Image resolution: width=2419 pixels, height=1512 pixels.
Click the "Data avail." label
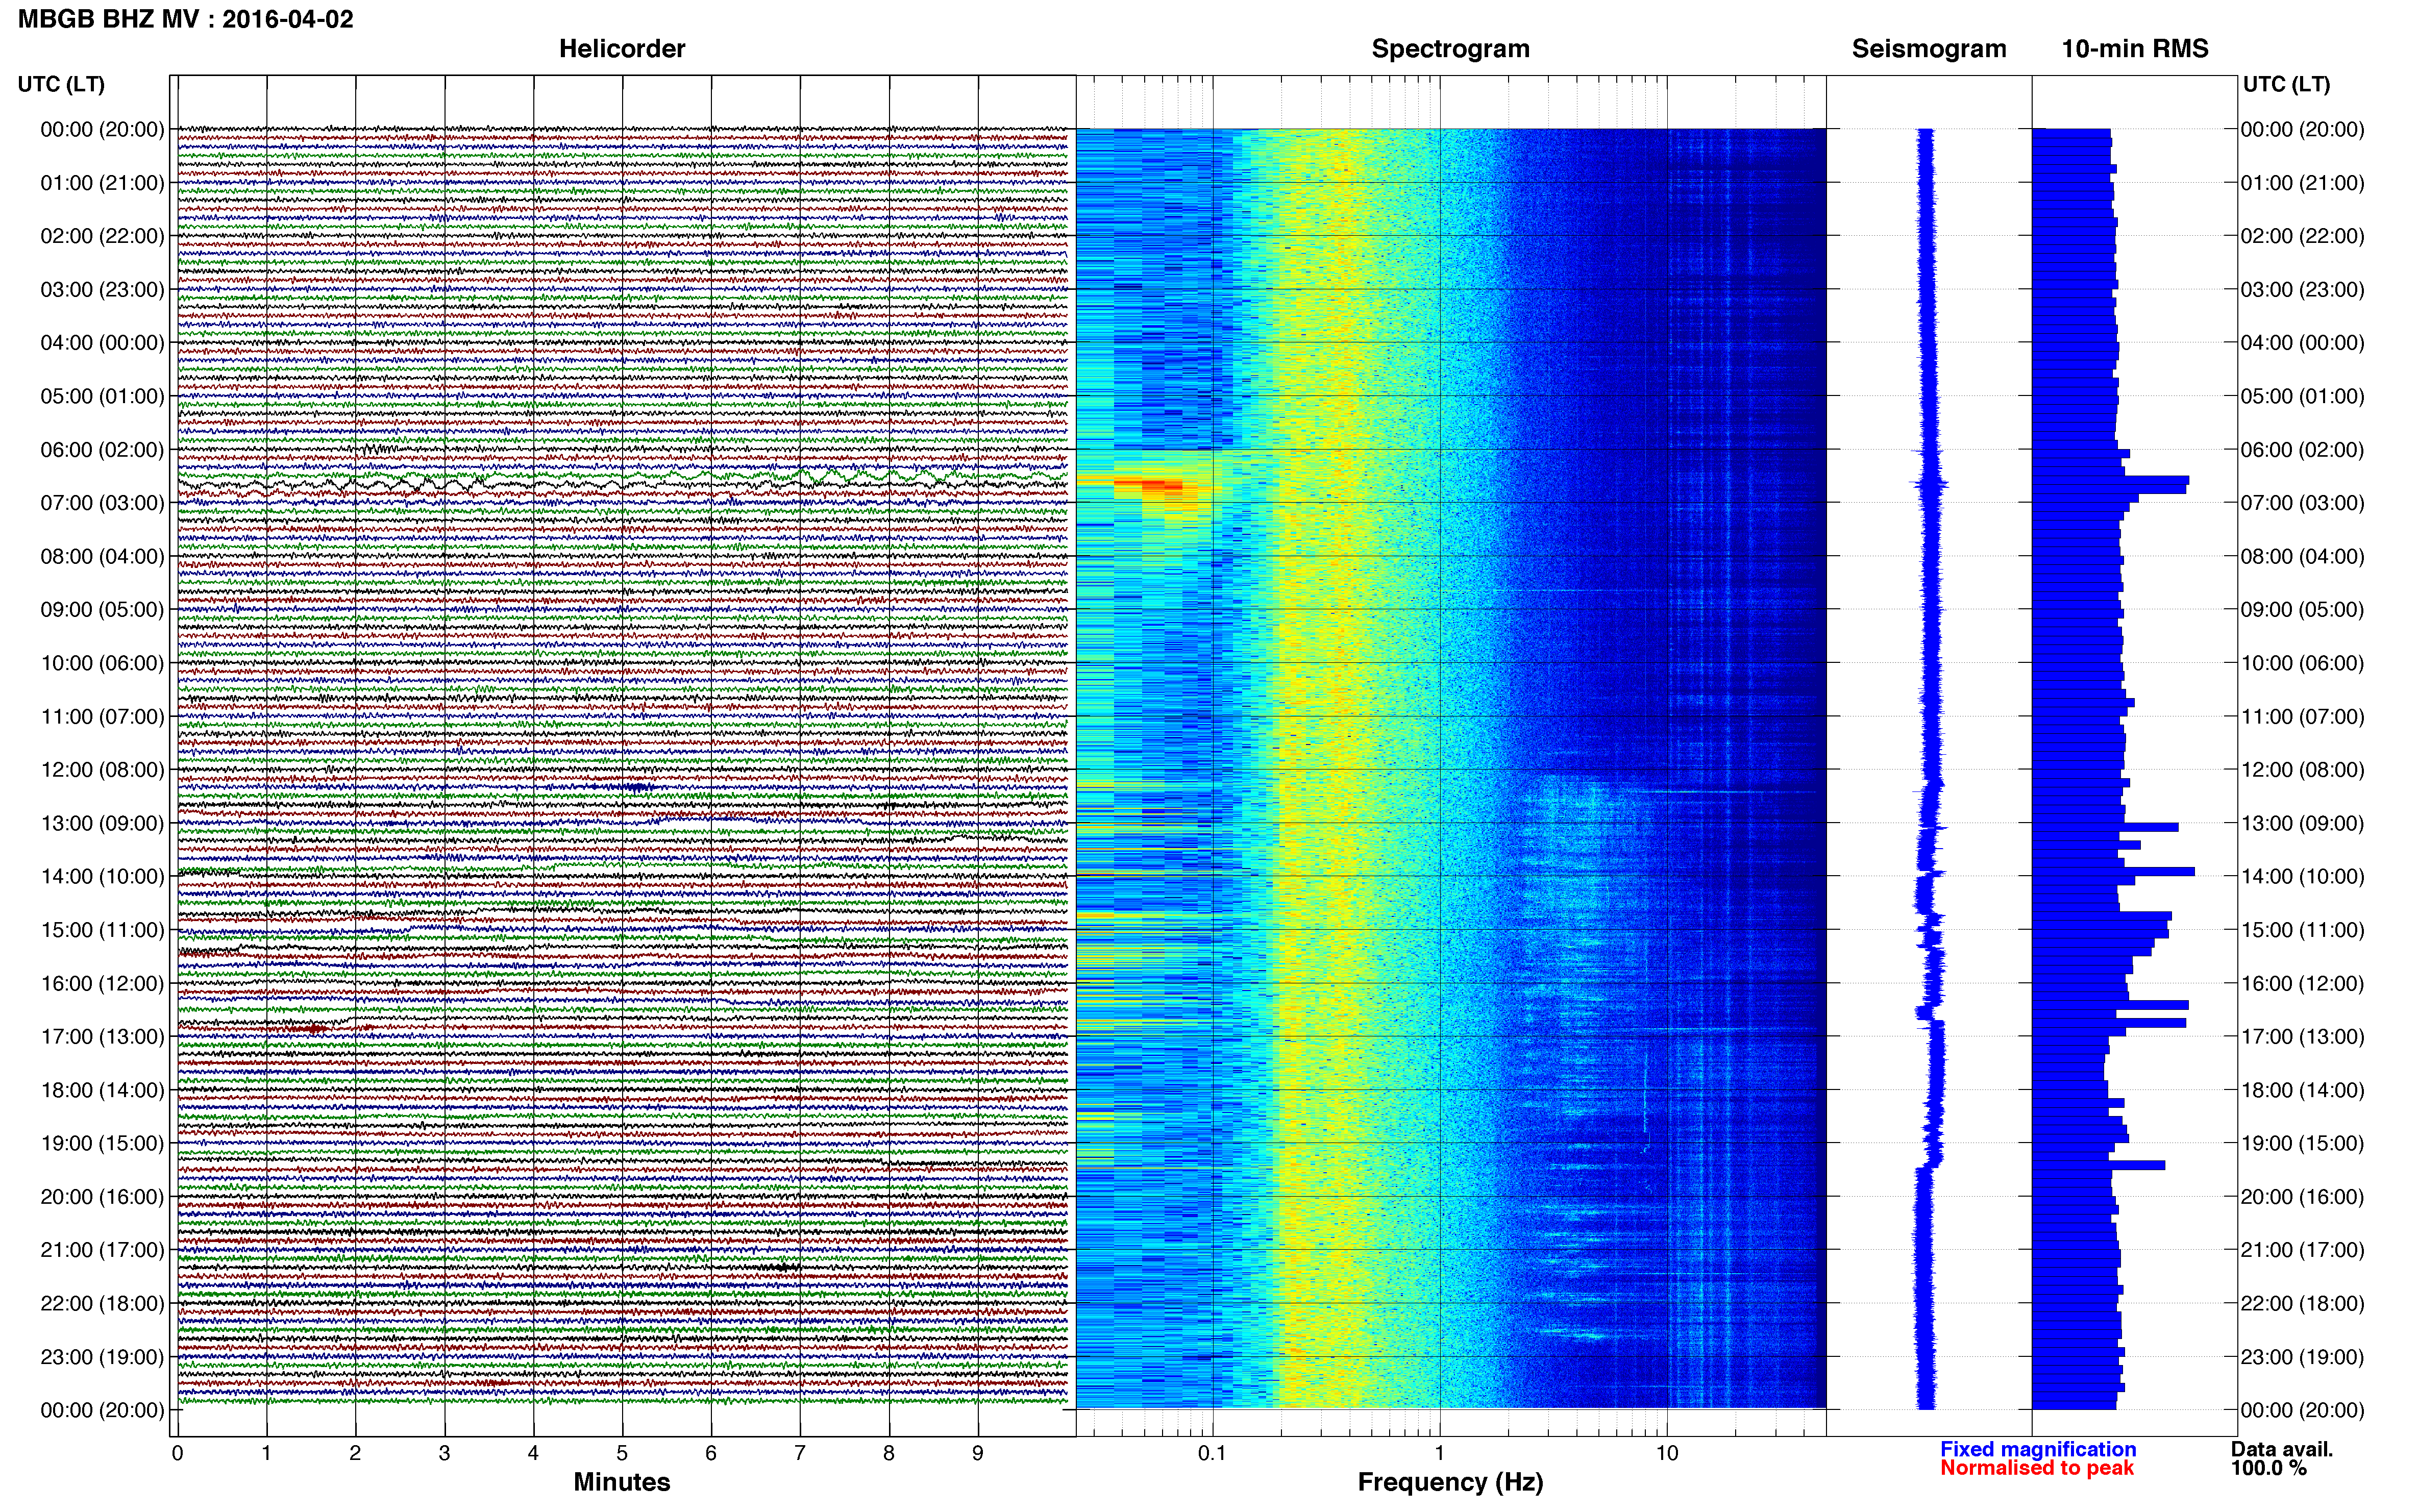2282,1449
